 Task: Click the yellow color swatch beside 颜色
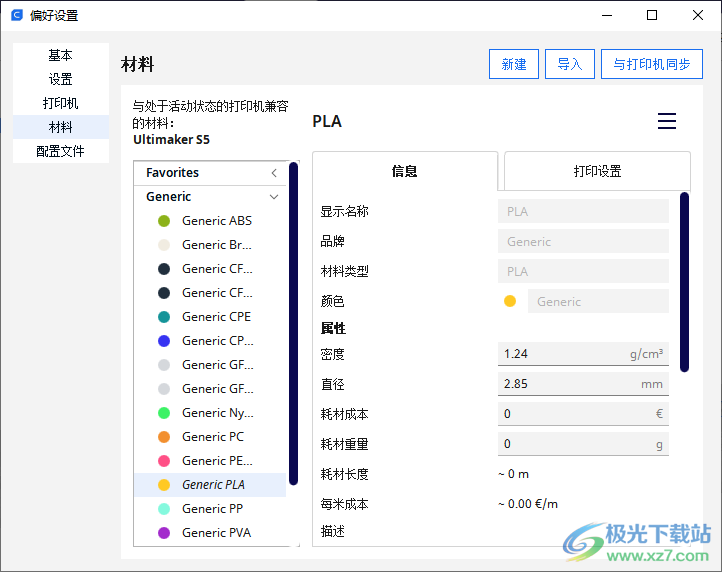pos(510,301)
